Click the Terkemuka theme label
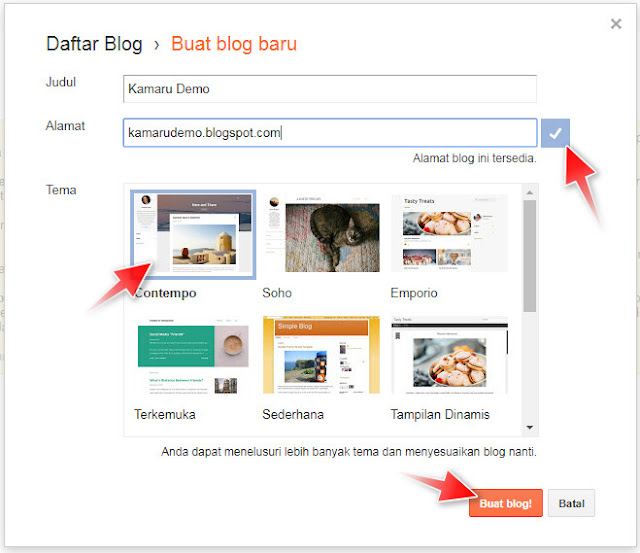This screenshot has height=553, width=640. [x=165, y=415]
